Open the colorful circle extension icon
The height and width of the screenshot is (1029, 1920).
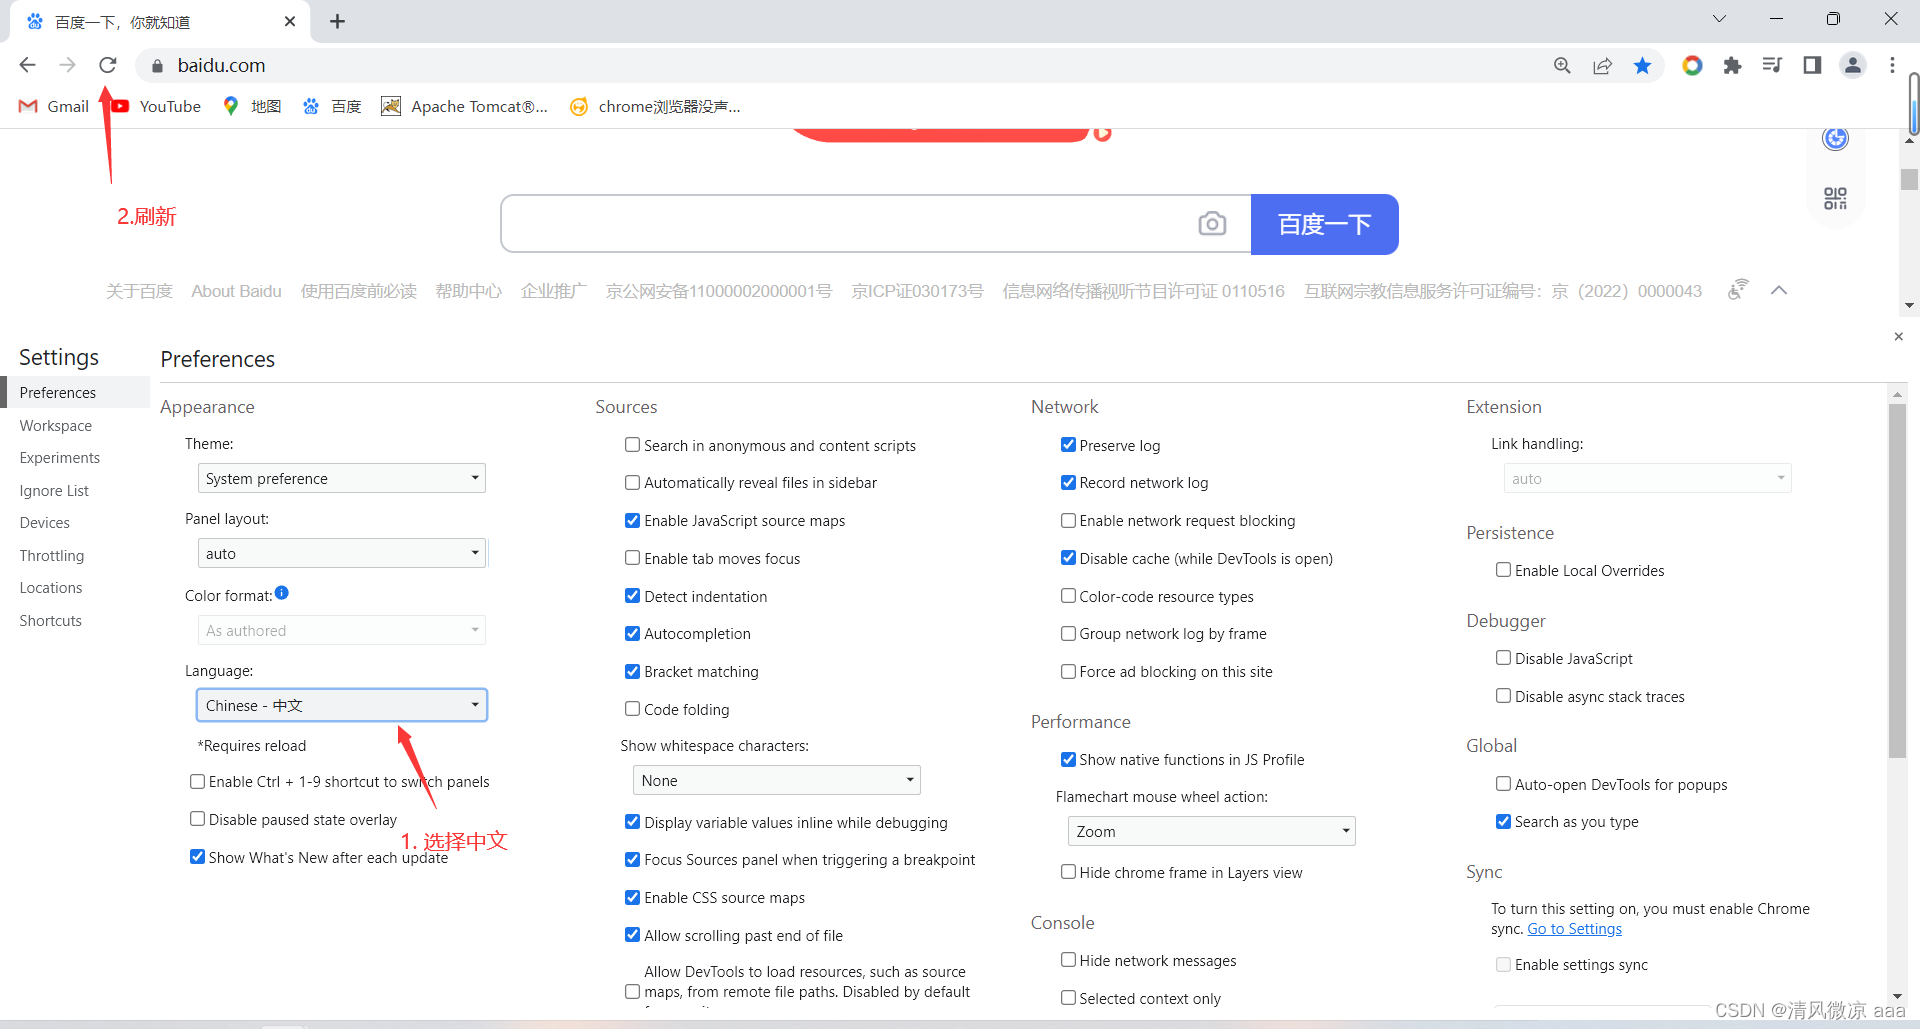click(x=1692, y=65)
